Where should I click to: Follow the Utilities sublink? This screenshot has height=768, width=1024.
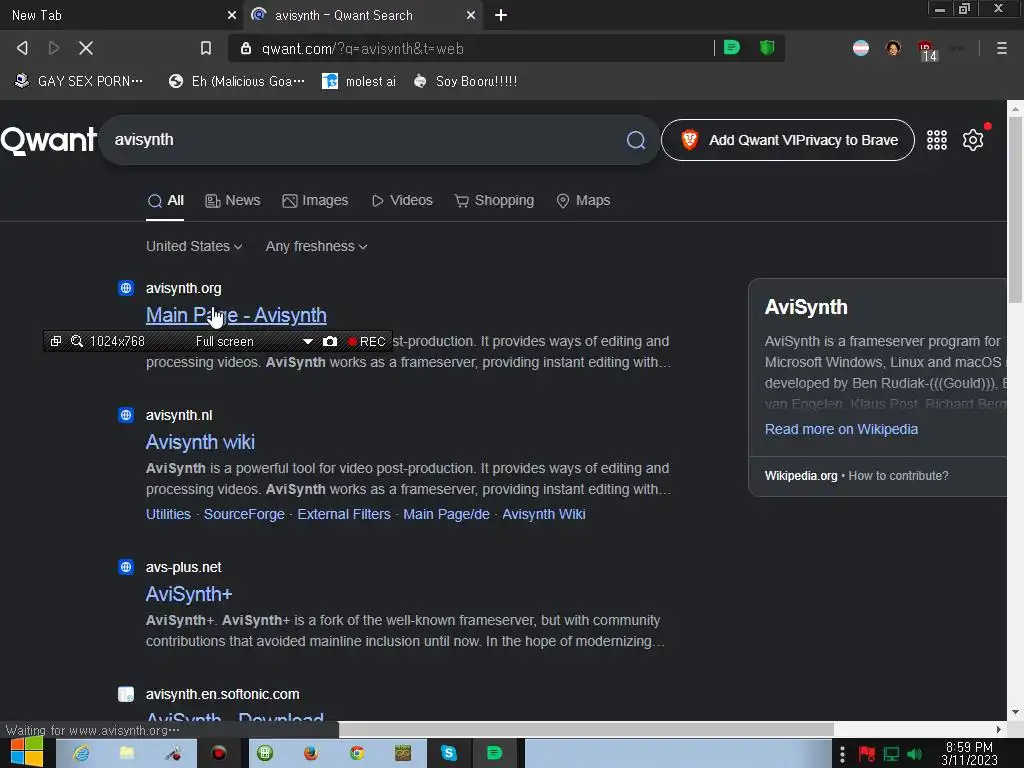click(x=168, y=515)
